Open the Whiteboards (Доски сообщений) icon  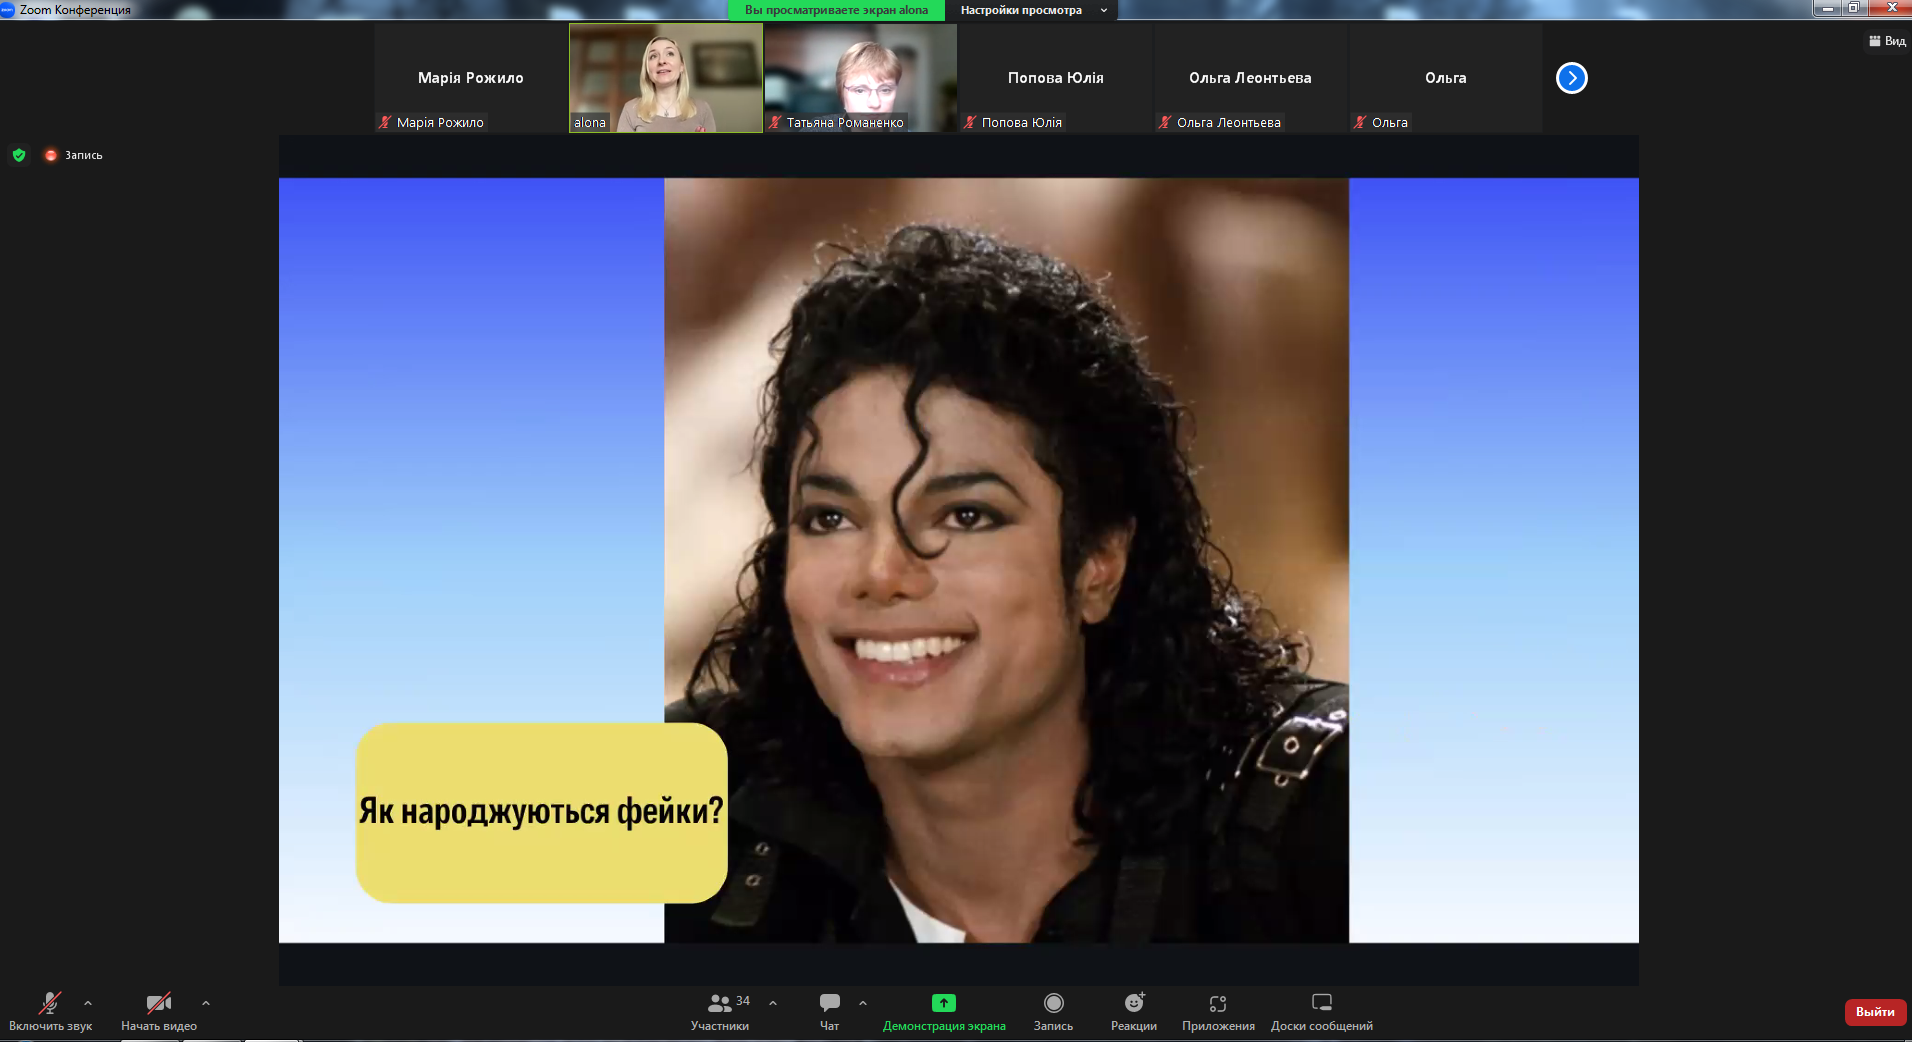point(1321,1003)
